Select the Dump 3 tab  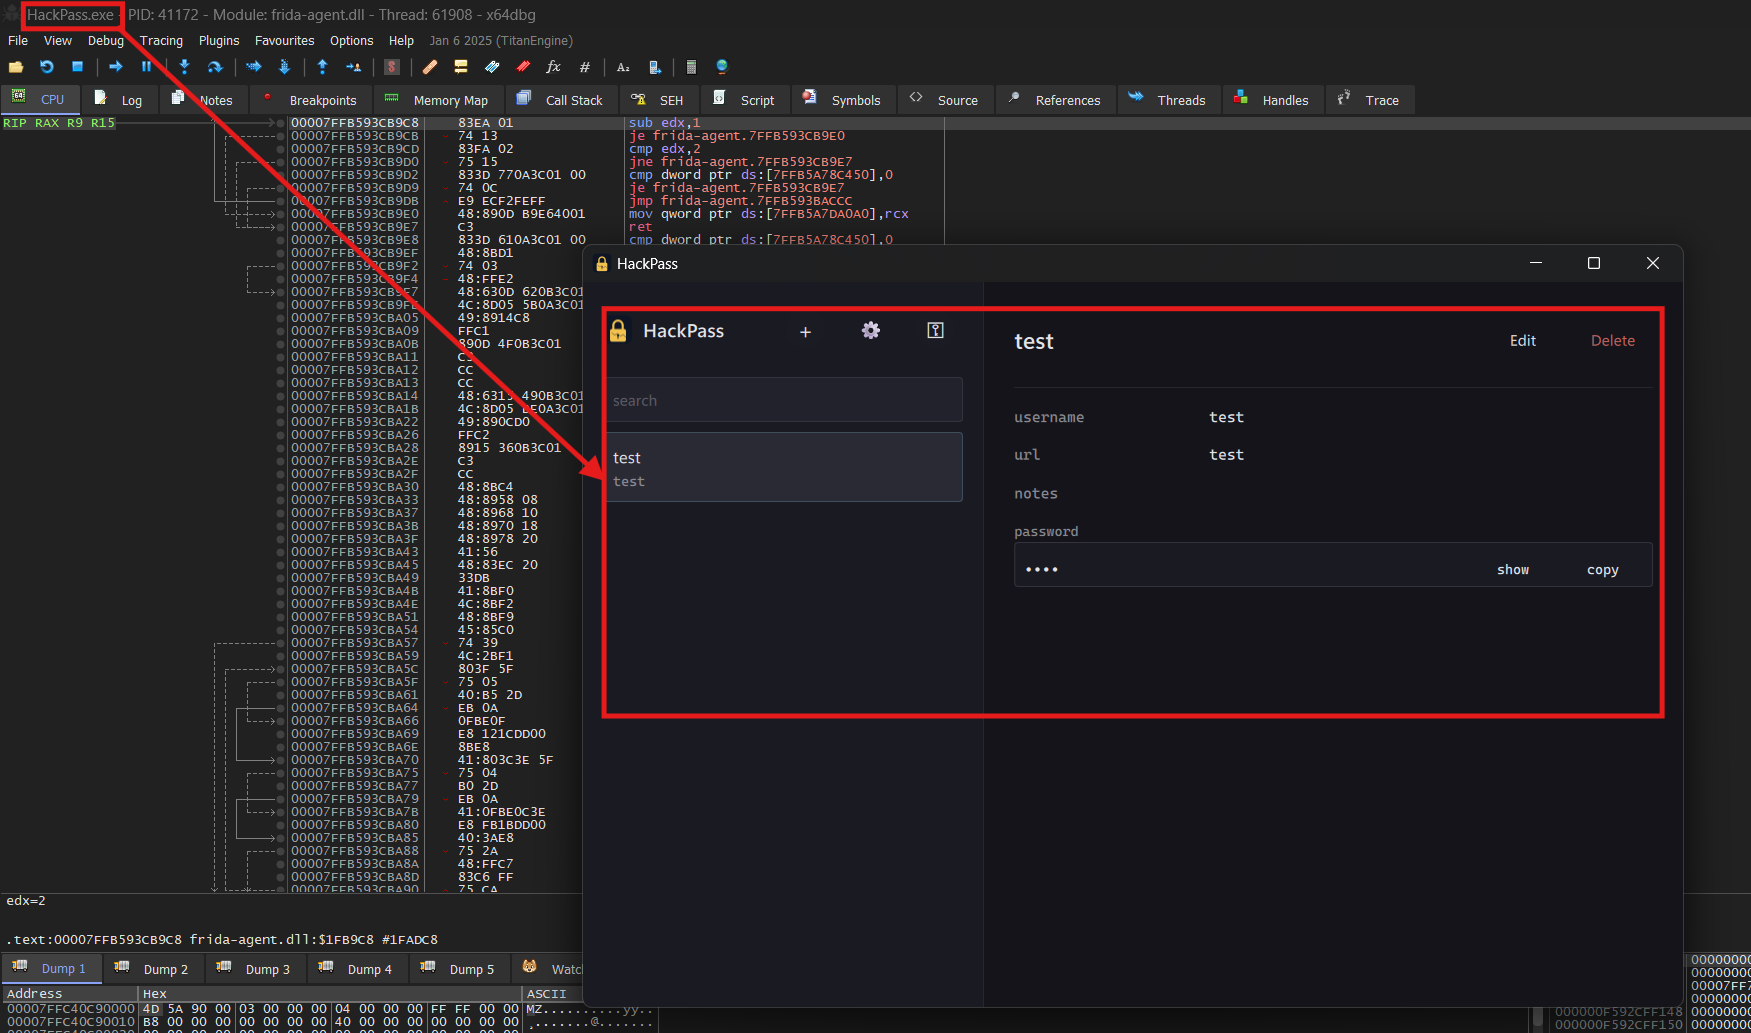255,969
